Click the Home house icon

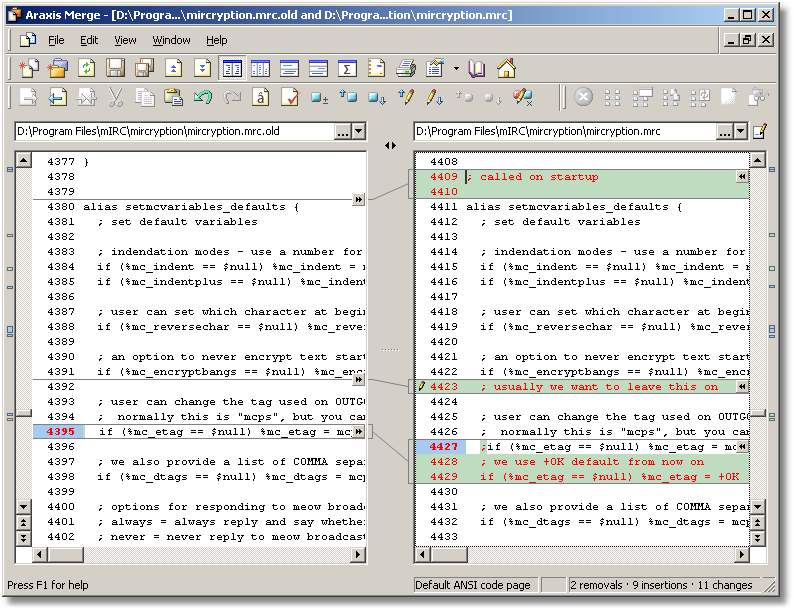click(506, 68)
